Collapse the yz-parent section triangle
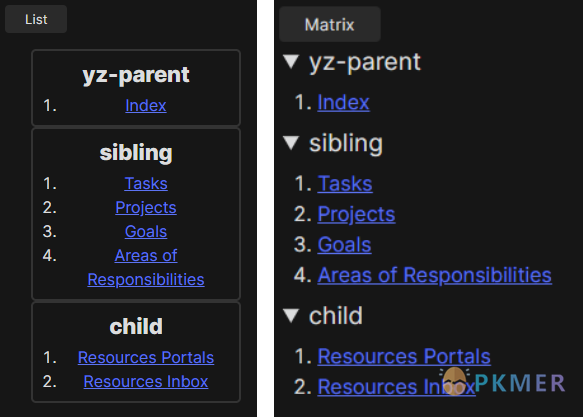Image resolution: width=583 pixels, height=417 pixels. (x=291, y=61)
